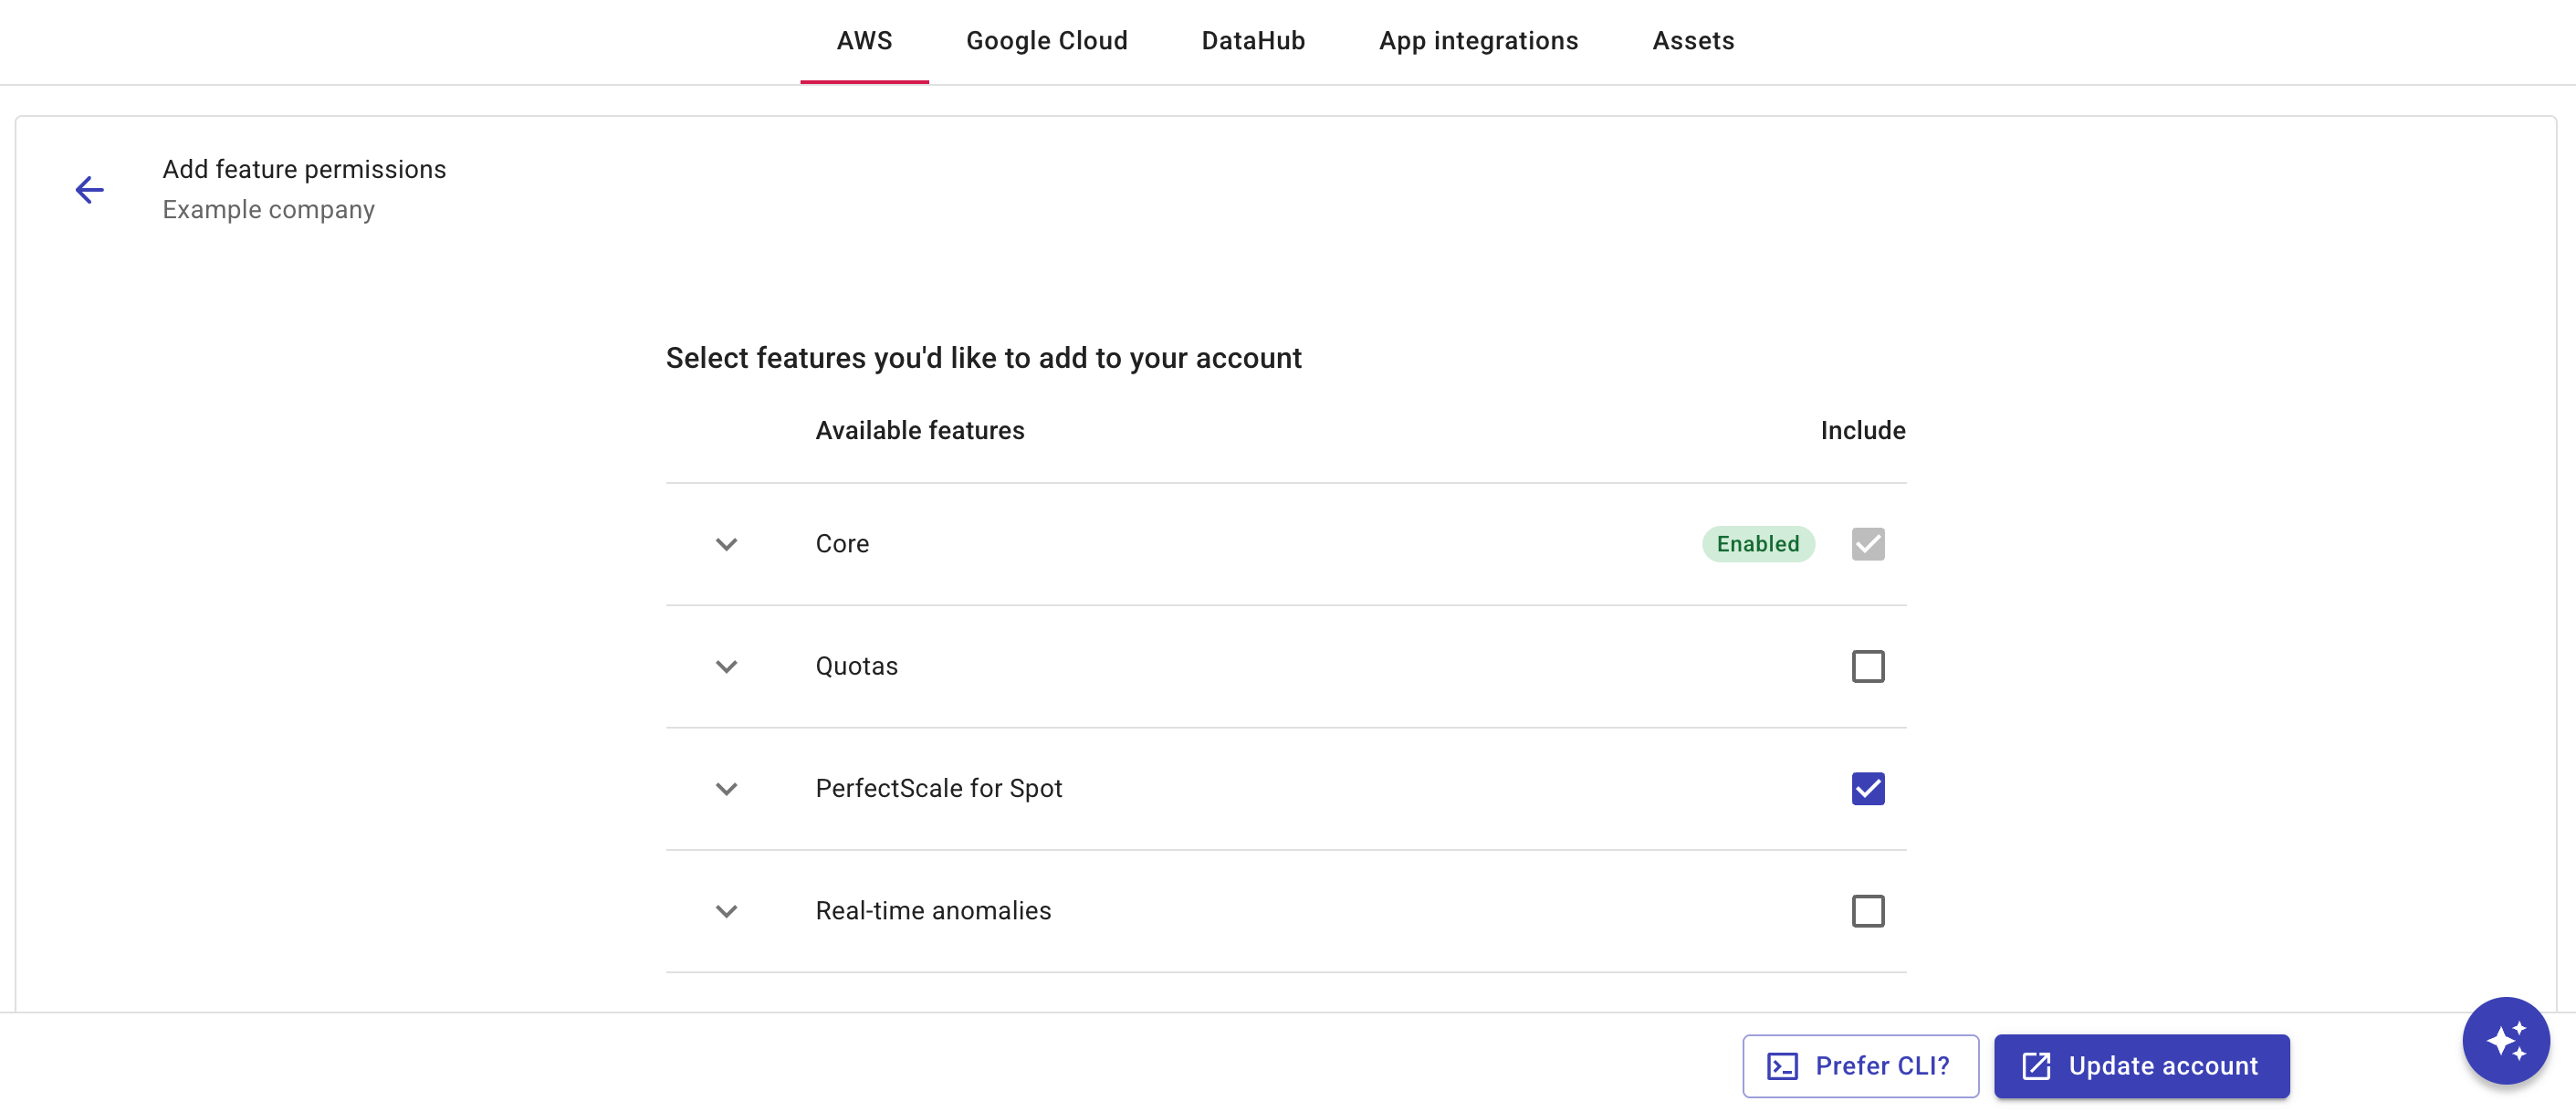Select the App integrations tab
Screen dimensions: 2576x1112
coord(1478,41)
